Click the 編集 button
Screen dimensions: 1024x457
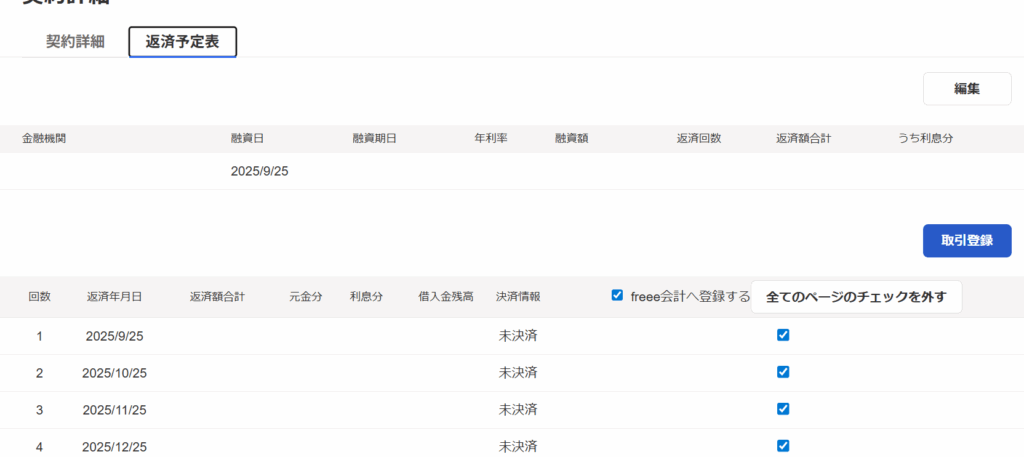(967, 89)
